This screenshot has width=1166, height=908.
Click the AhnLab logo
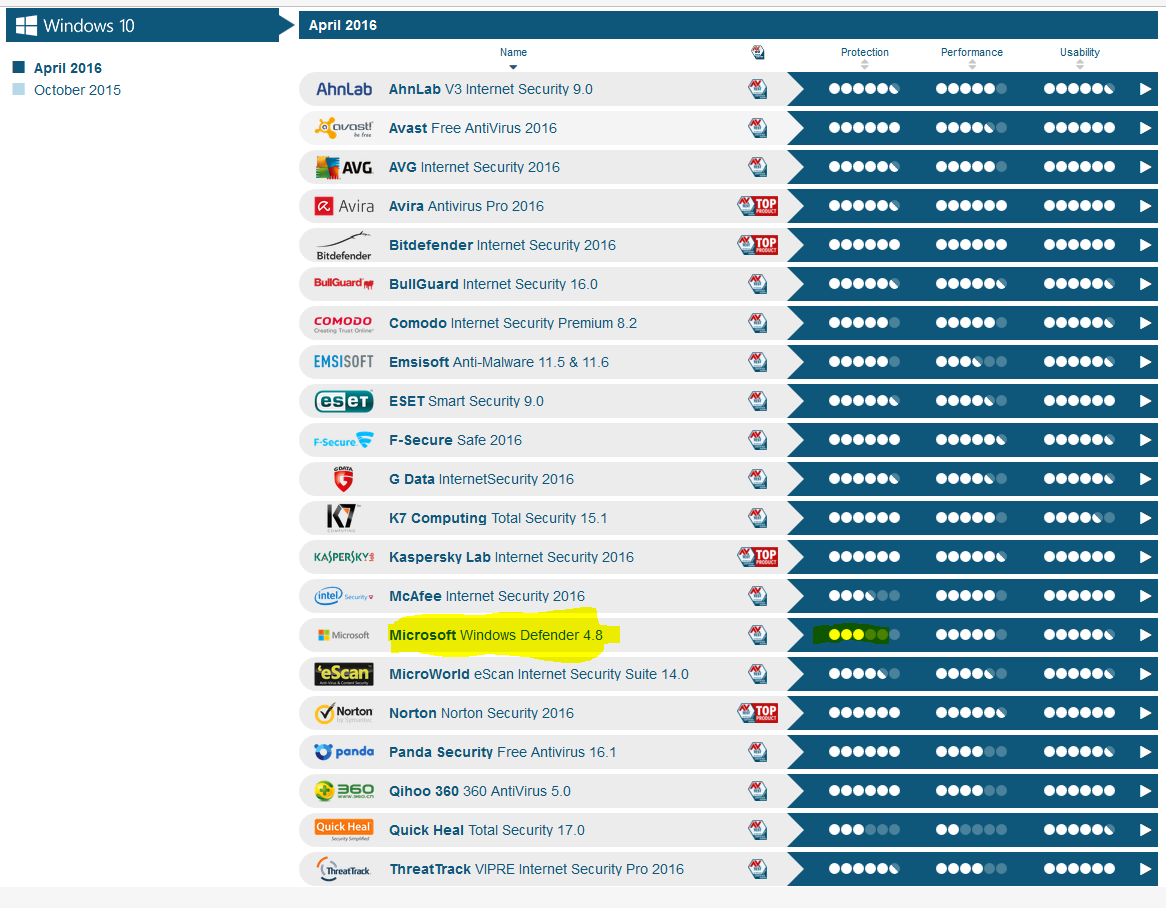click(344, 89)
